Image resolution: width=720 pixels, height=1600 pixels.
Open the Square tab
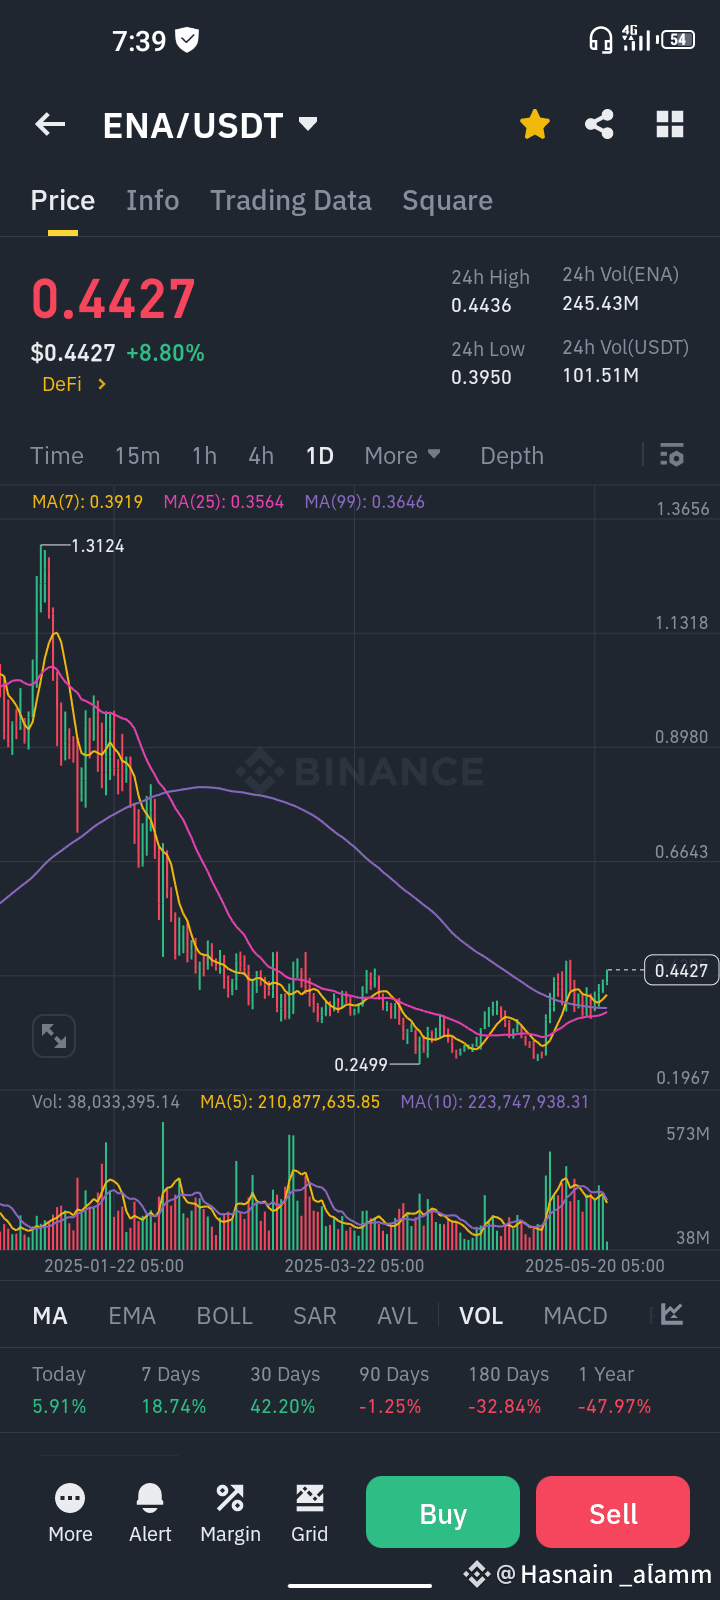coord(447,200)
